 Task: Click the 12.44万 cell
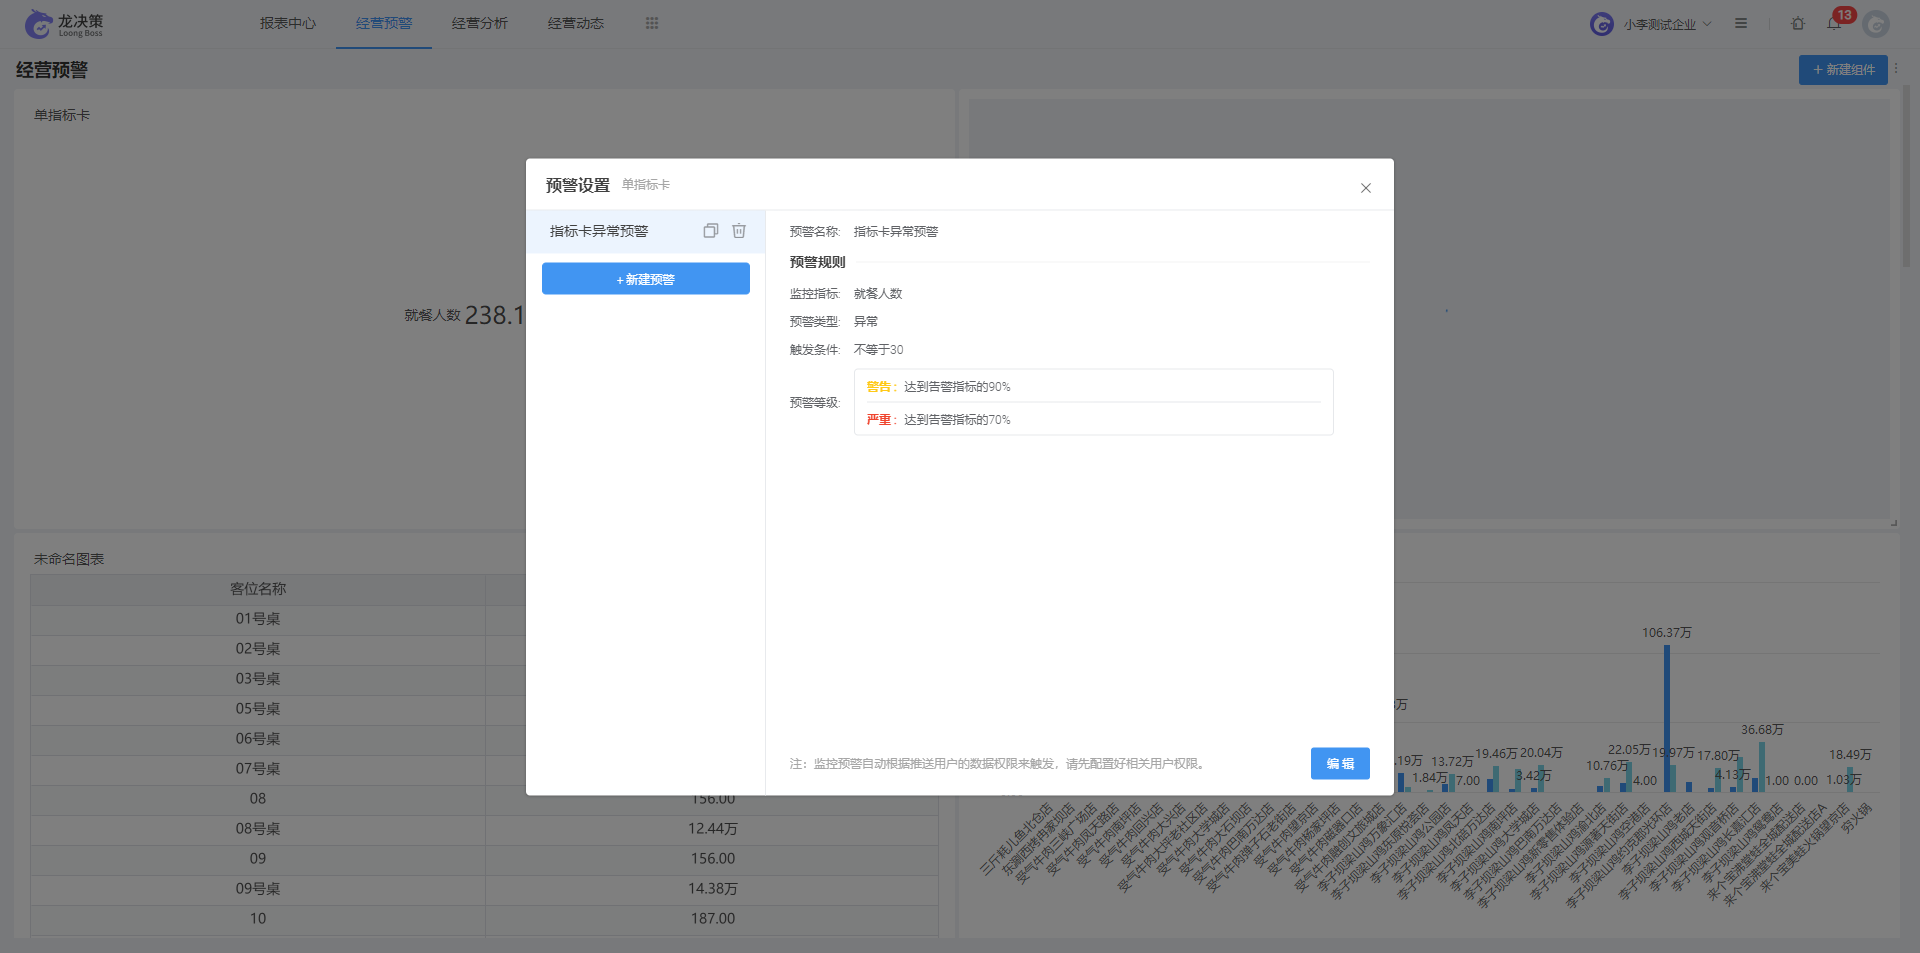pyautogui.click(x=712, y=829)
